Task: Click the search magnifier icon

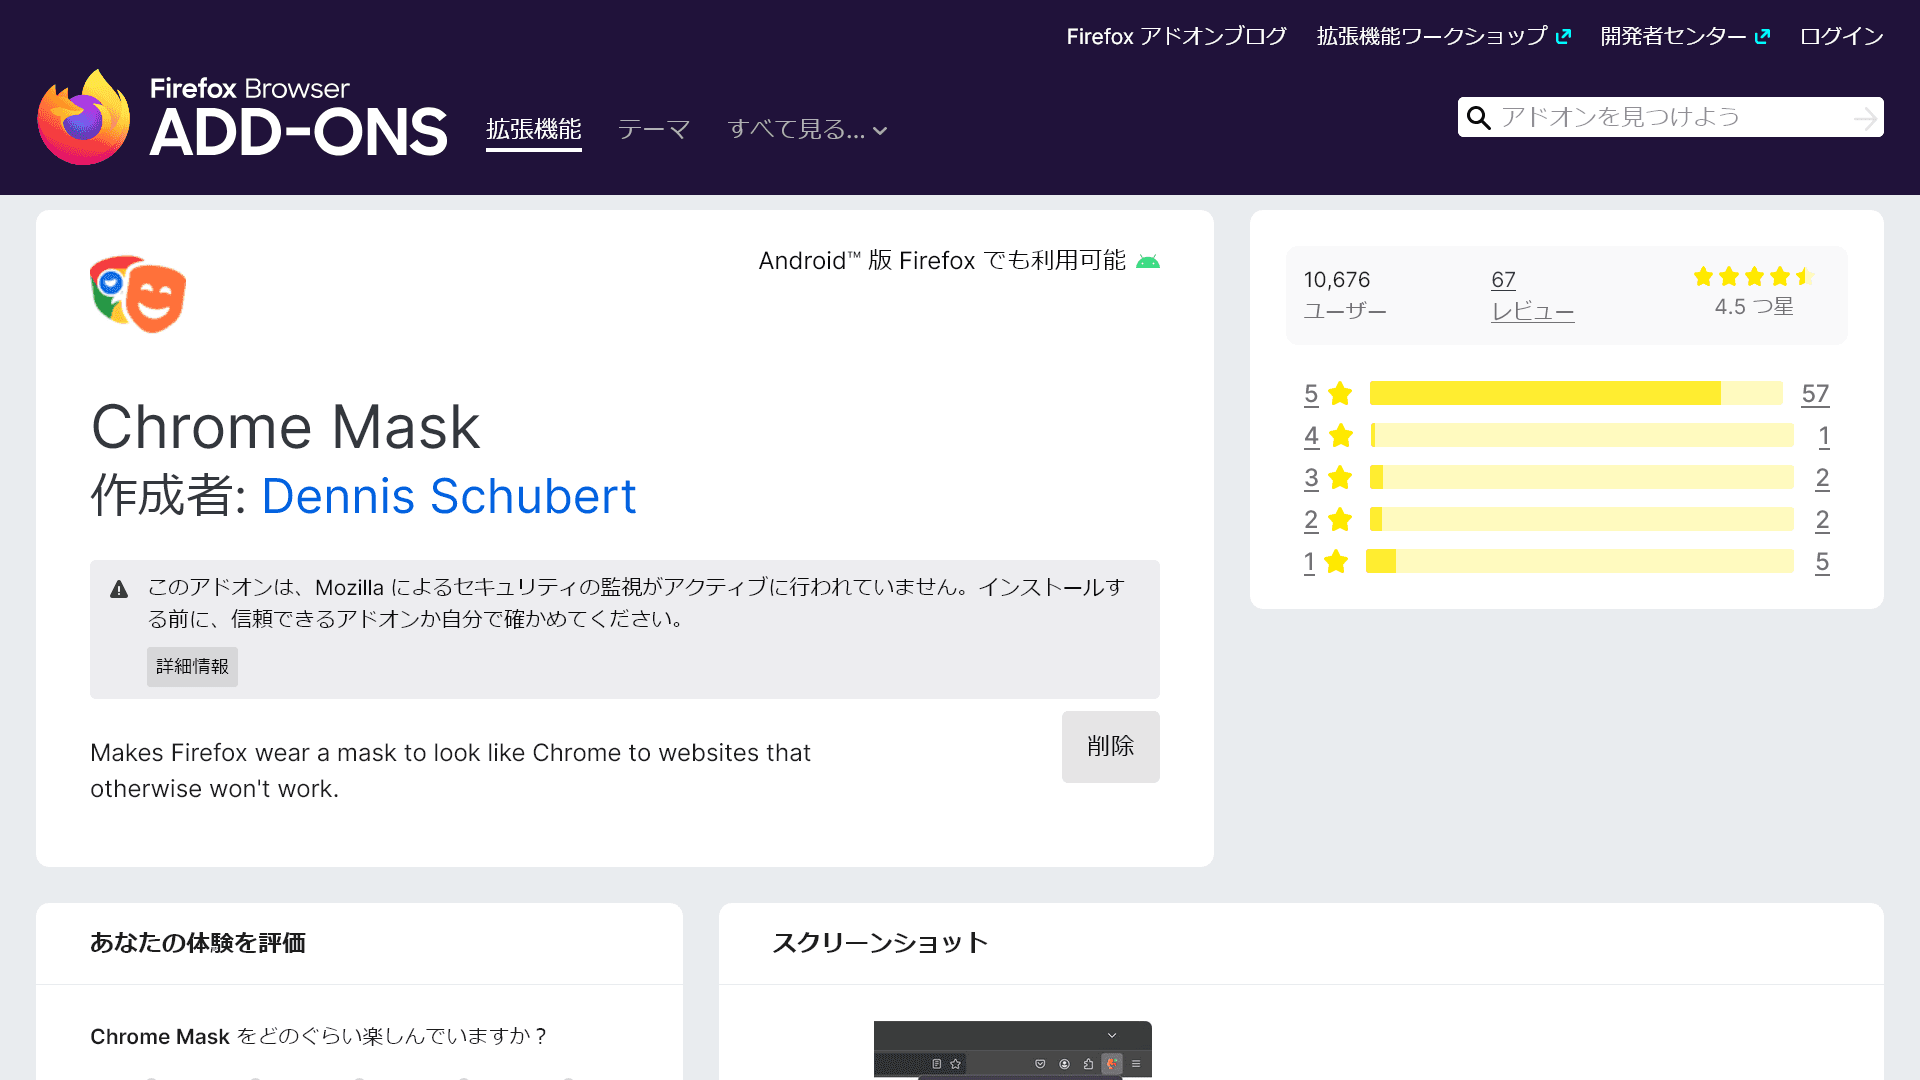Action: 1478,118
